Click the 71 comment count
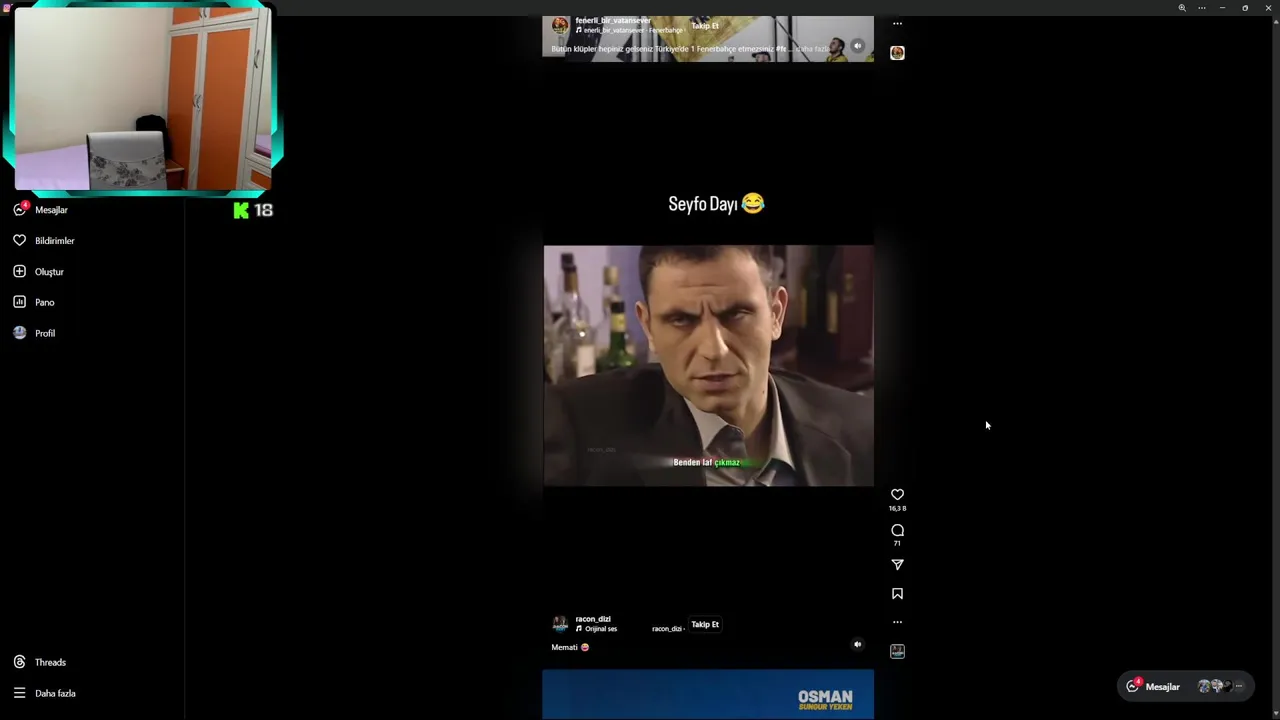Viewport: 1280px width, 720px height. tap(897, 543)
